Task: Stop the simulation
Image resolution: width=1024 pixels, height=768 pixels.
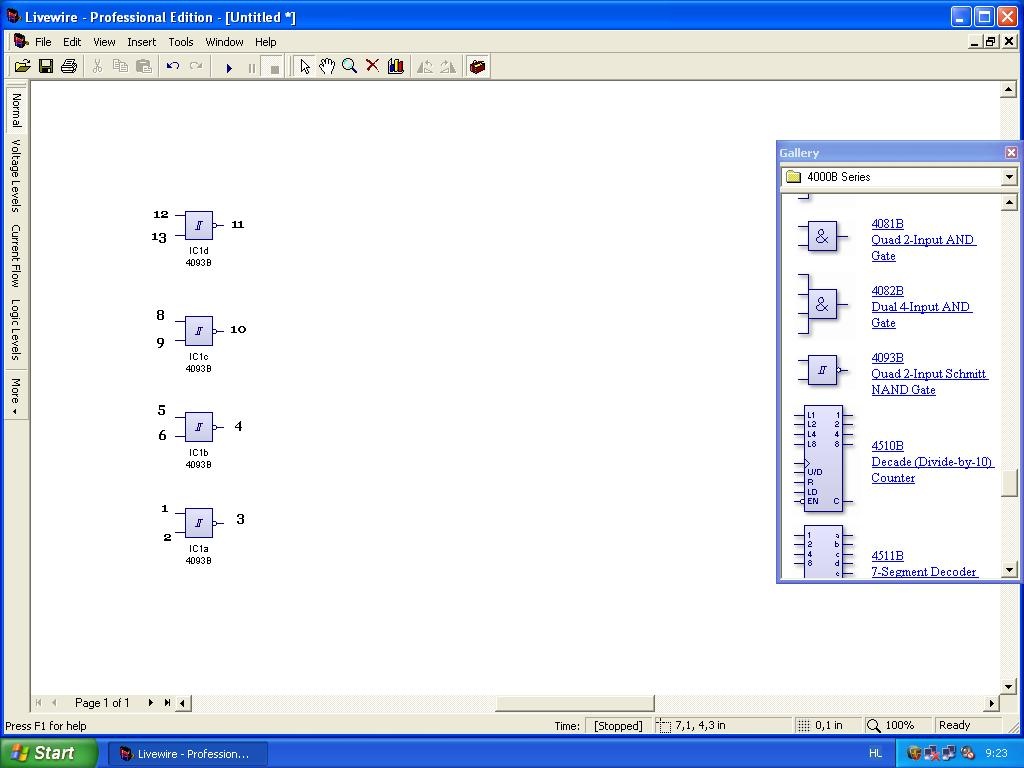Action: tap(274, 67)
